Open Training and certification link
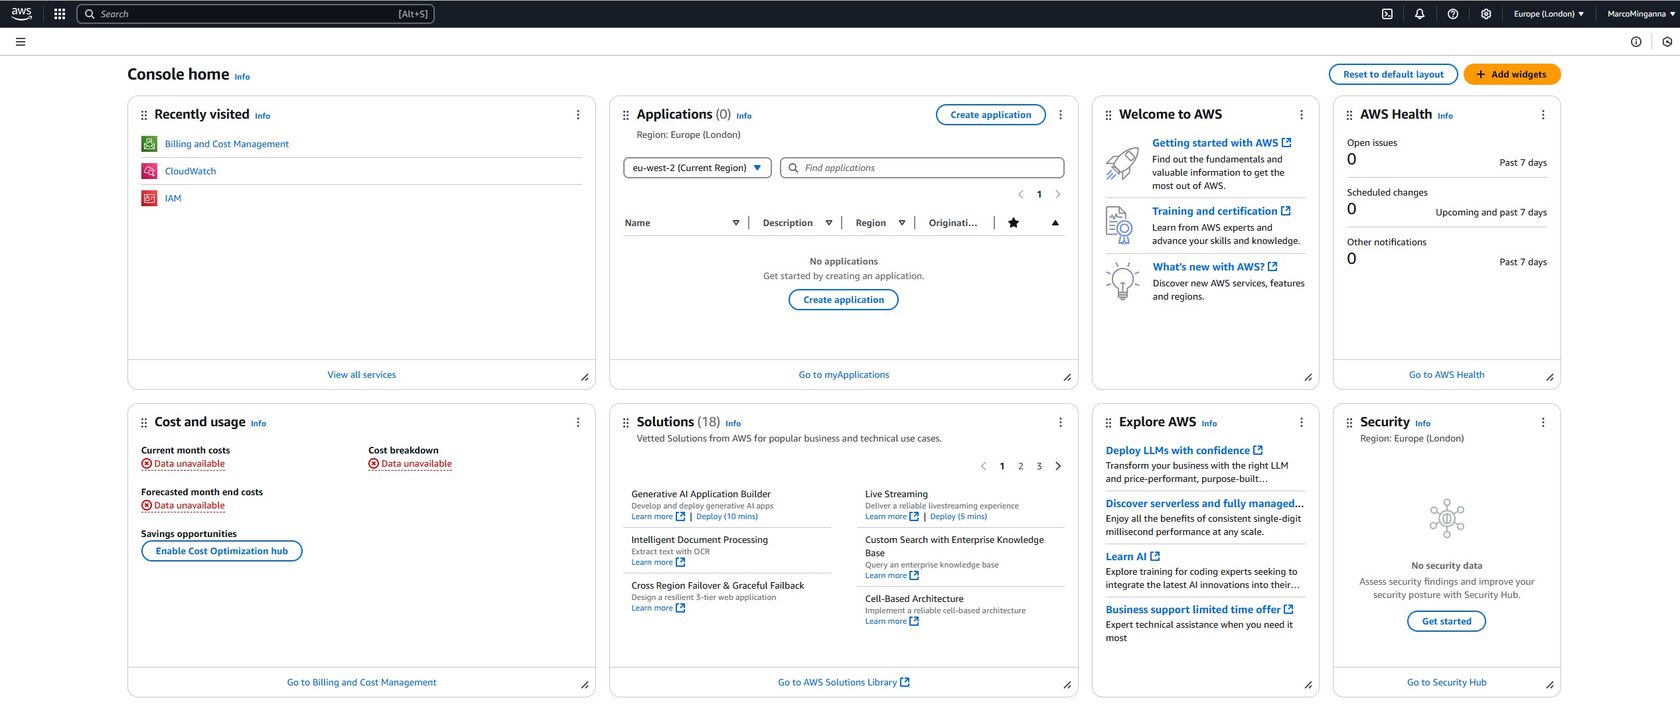 1221,211
